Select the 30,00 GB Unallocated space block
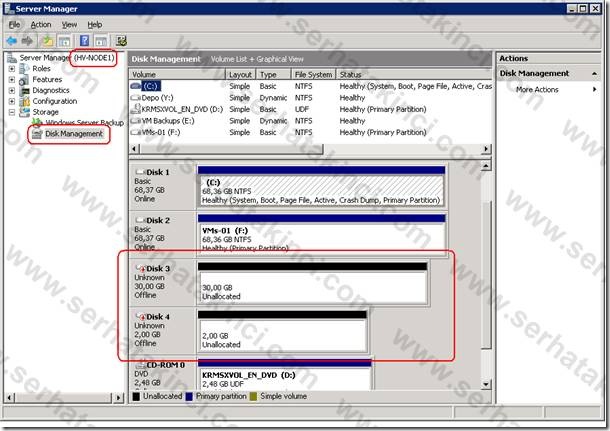610x431 pixels. pyautogui.click(x=313, y=283)
